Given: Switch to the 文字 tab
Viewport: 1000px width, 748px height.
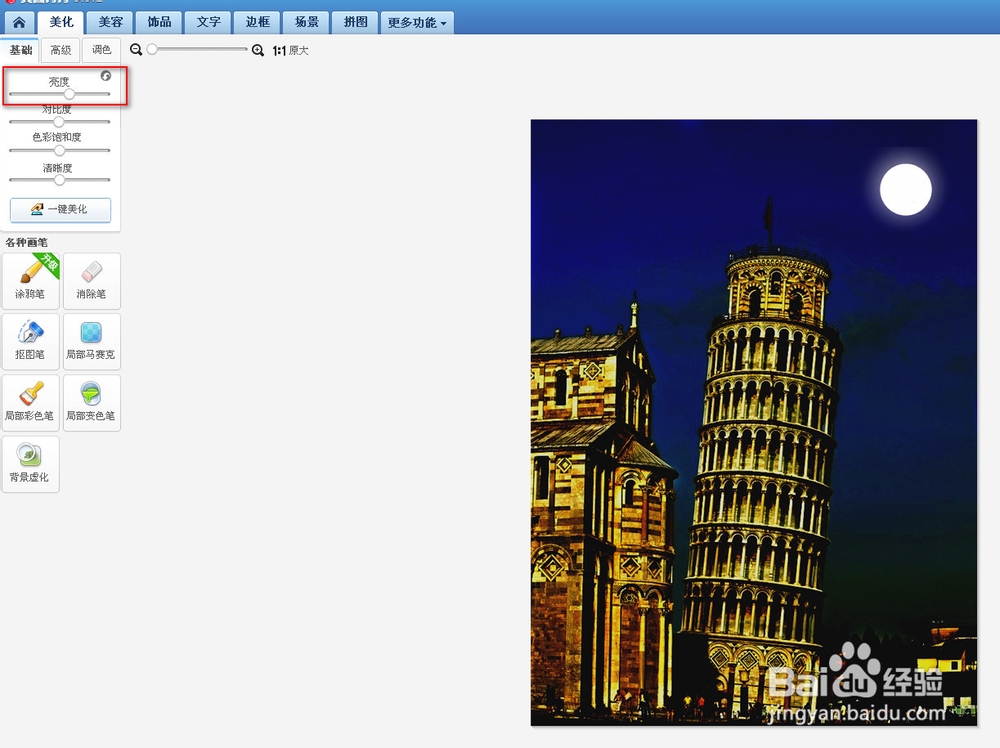Looking at the screenshot, I should point(208,23).
